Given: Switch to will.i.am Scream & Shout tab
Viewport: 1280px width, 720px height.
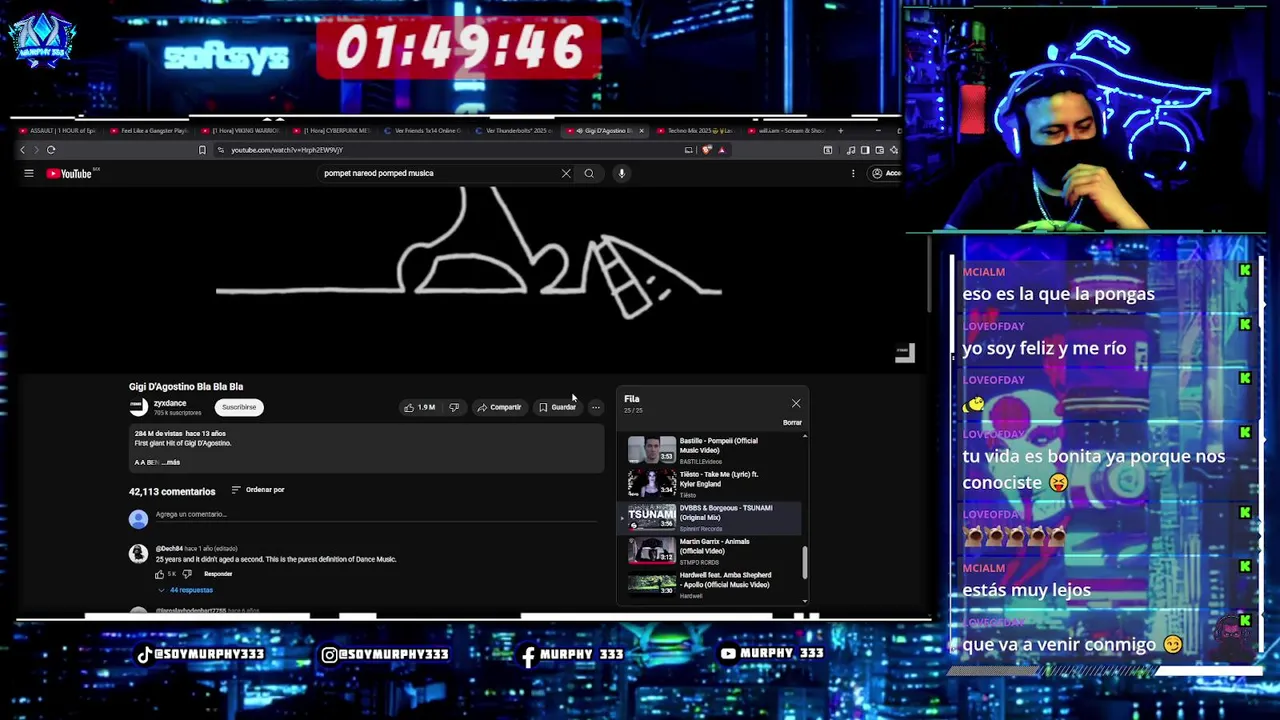Looking at the screenshot, I should tap(787, 131).
